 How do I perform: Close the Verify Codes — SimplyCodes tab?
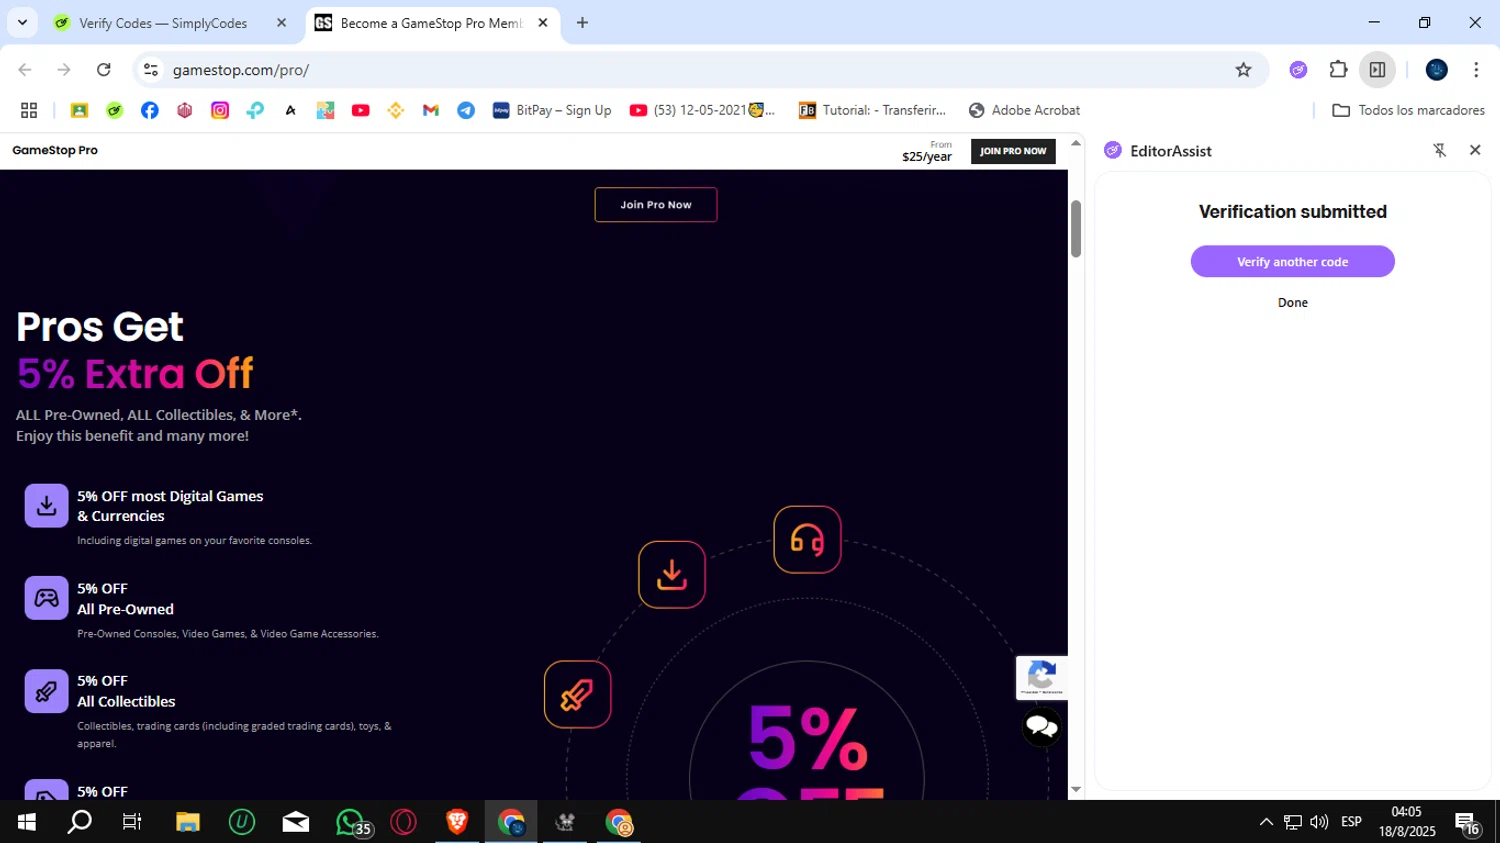click(281, 23)
